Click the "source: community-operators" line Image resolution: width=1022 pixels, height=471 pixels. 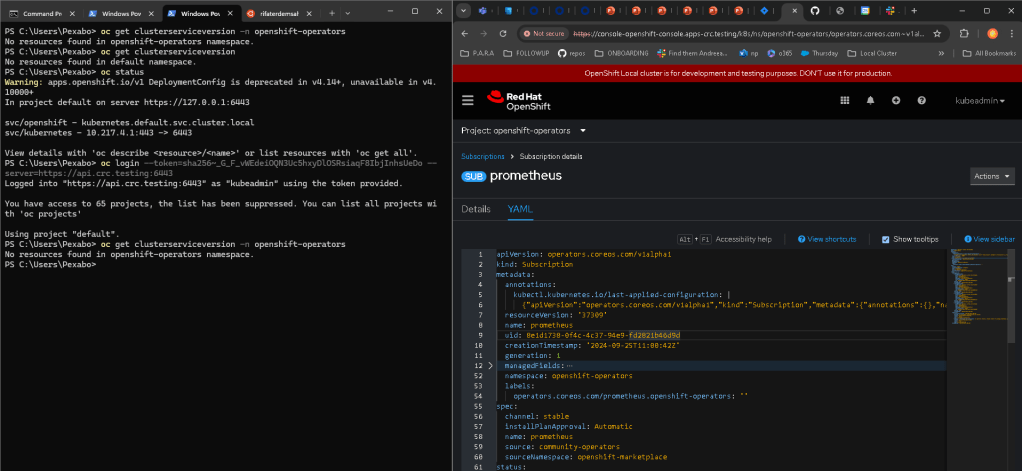pyautogui.click(x=562, y=447)
